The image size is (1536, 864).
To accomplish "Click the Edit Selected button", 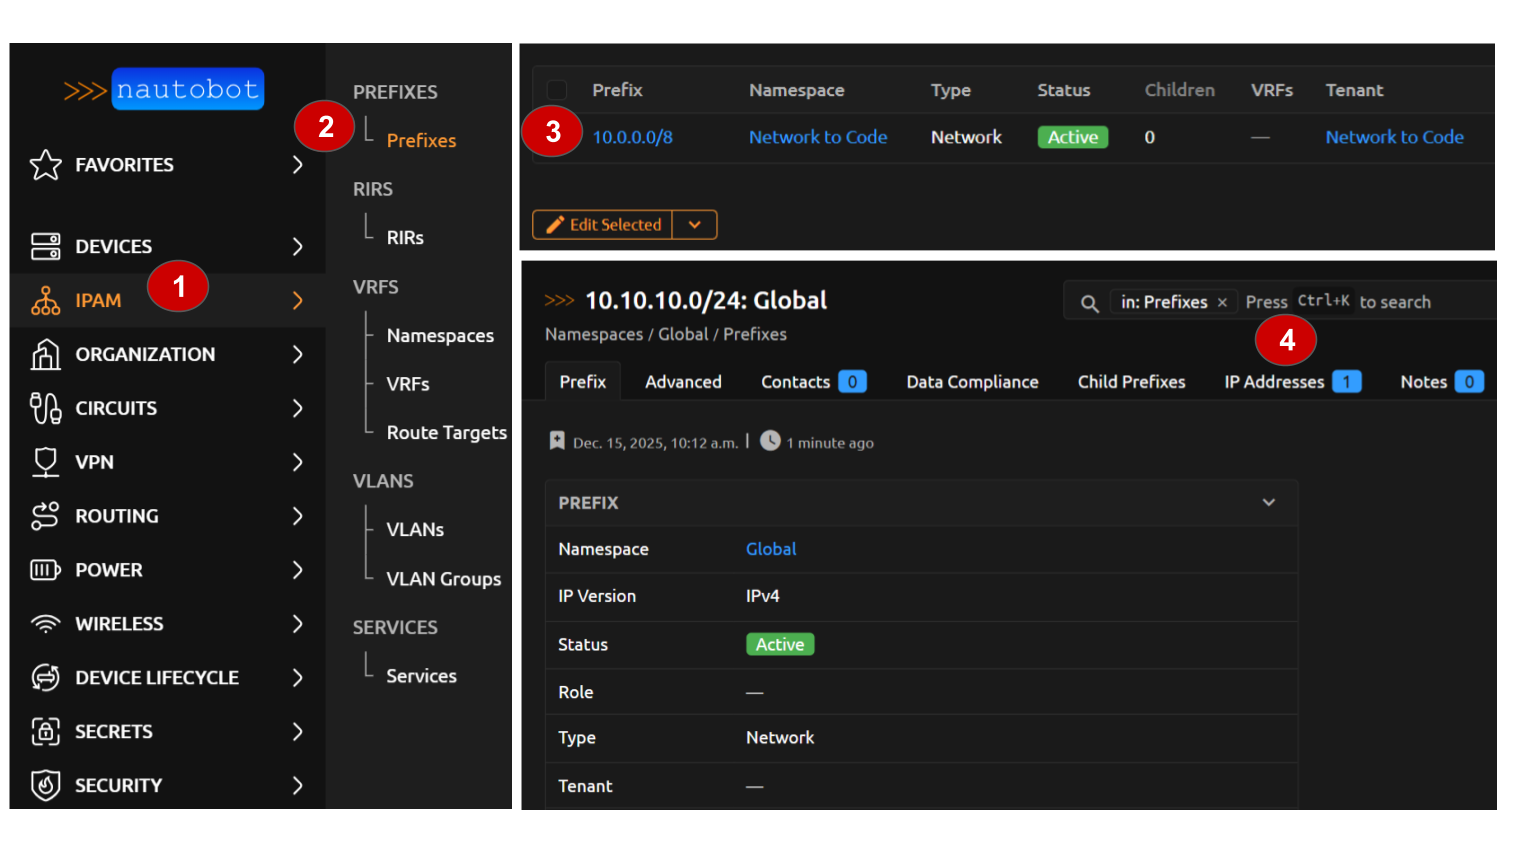I will tap(603, 225).
